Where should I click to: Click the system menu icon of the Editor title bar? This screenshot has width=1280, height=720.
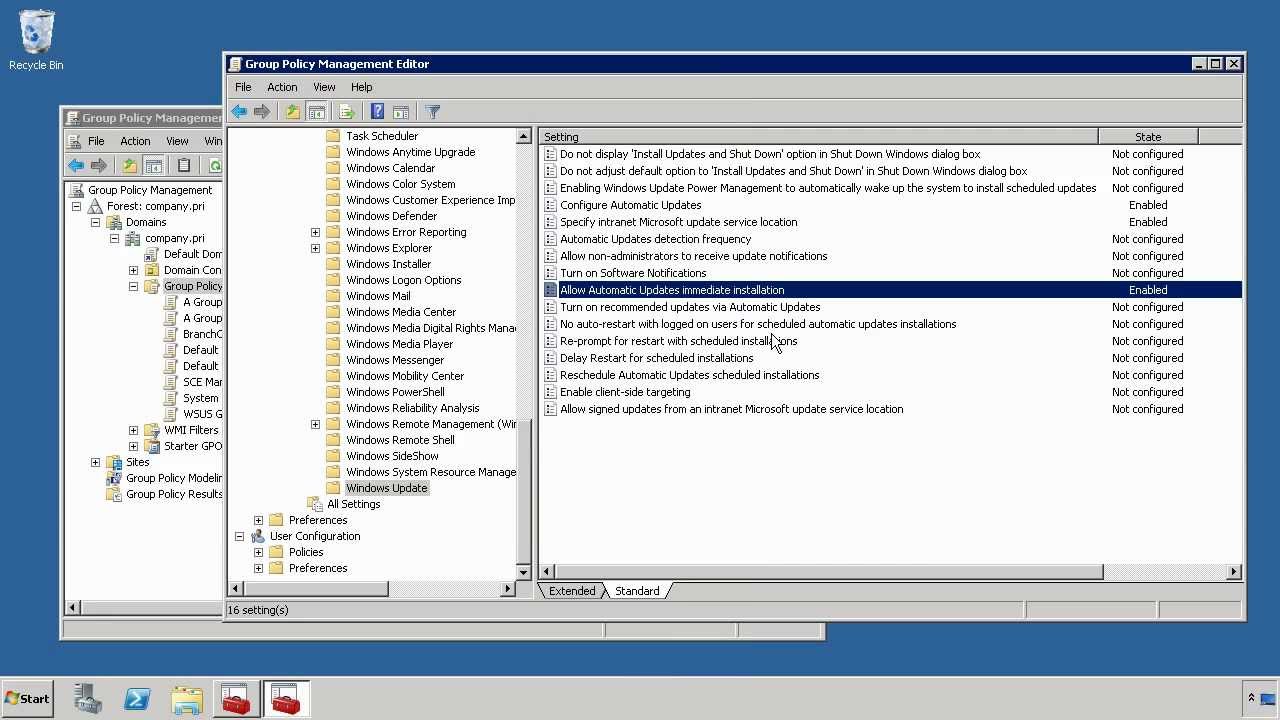pos(235,64)
